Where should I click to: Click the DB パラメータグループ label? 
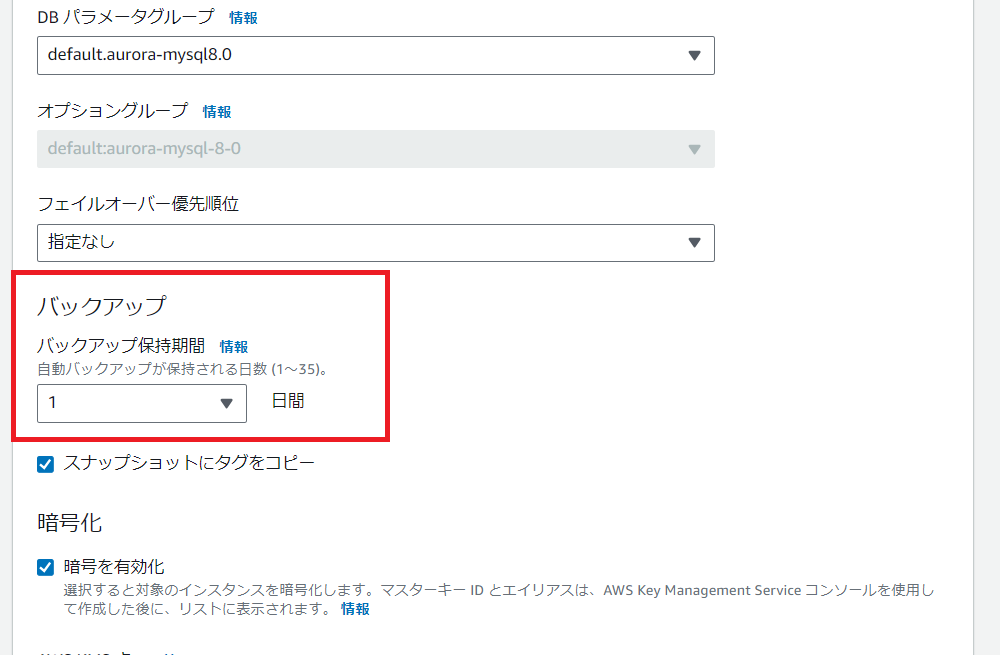[x=126, y=17]
